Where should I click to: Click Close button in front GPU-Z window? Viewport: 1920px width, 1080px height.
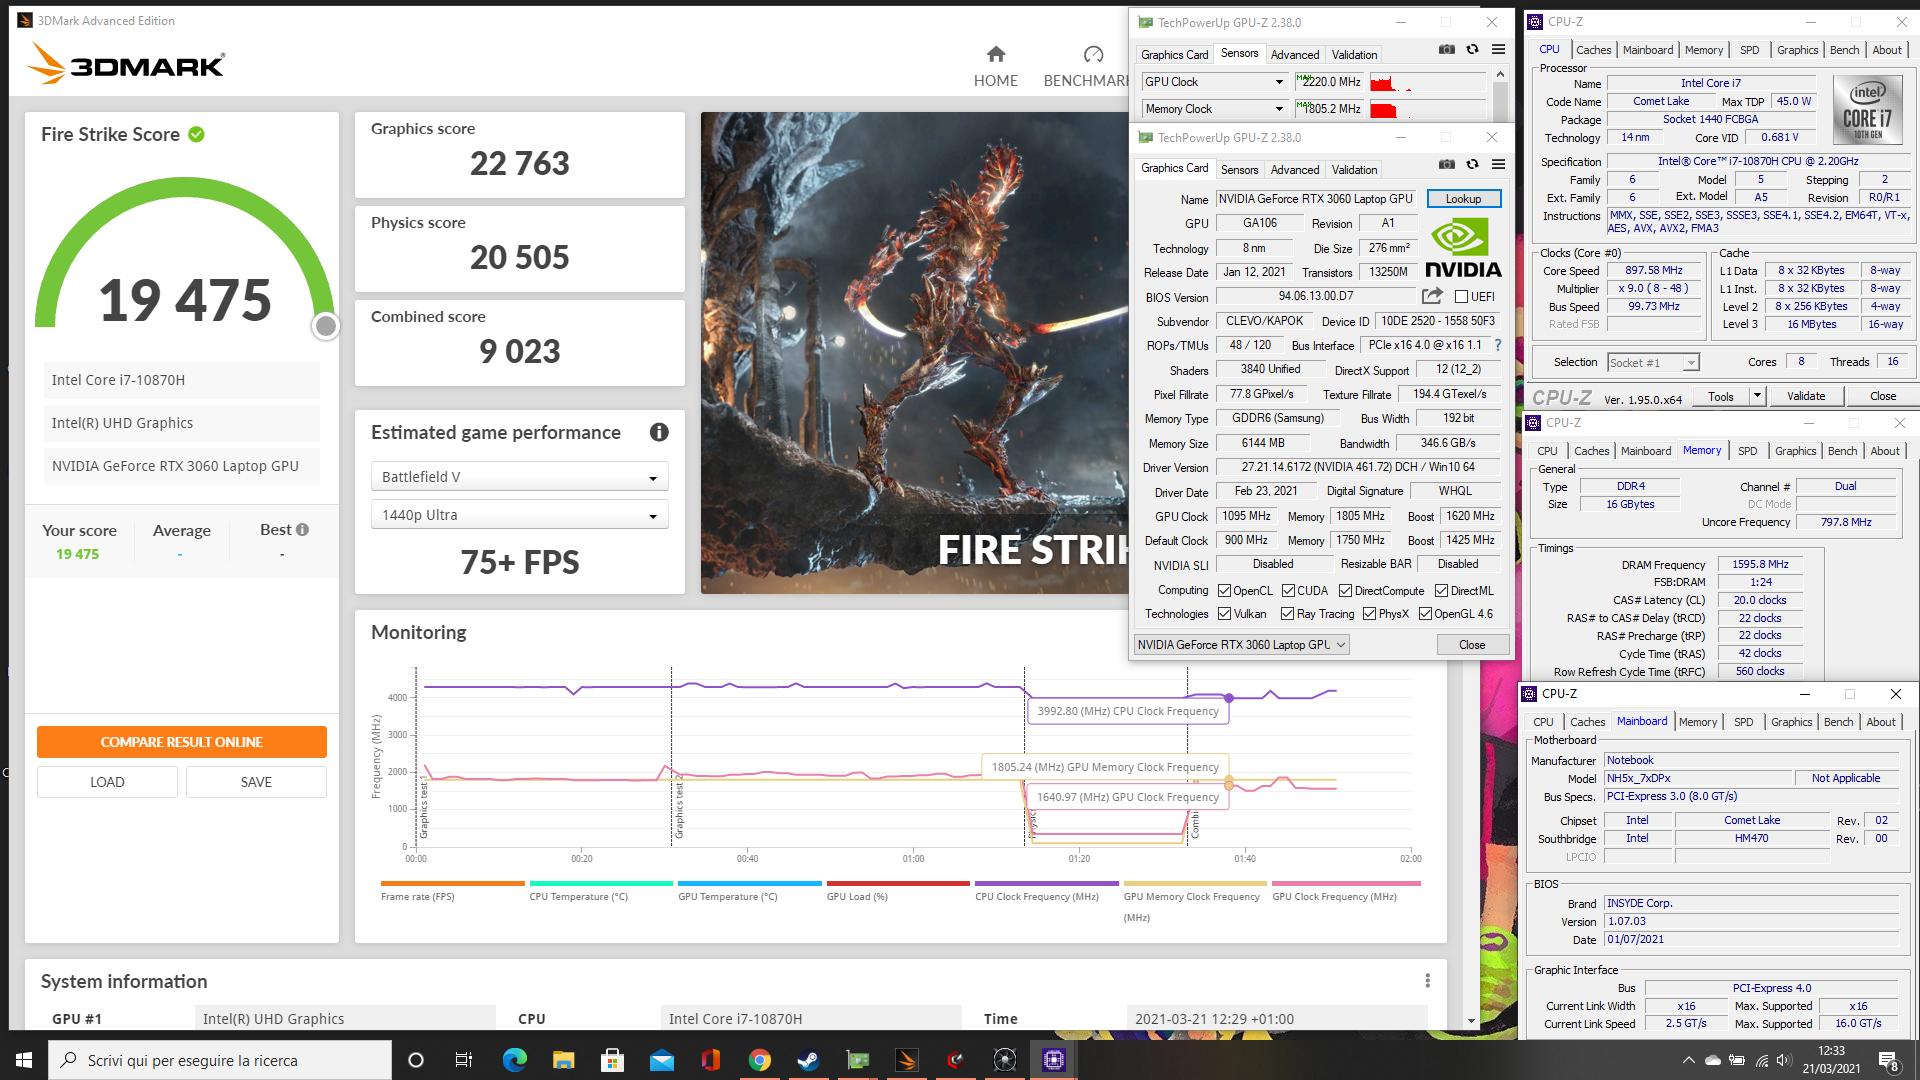[x=1472, y=645]
